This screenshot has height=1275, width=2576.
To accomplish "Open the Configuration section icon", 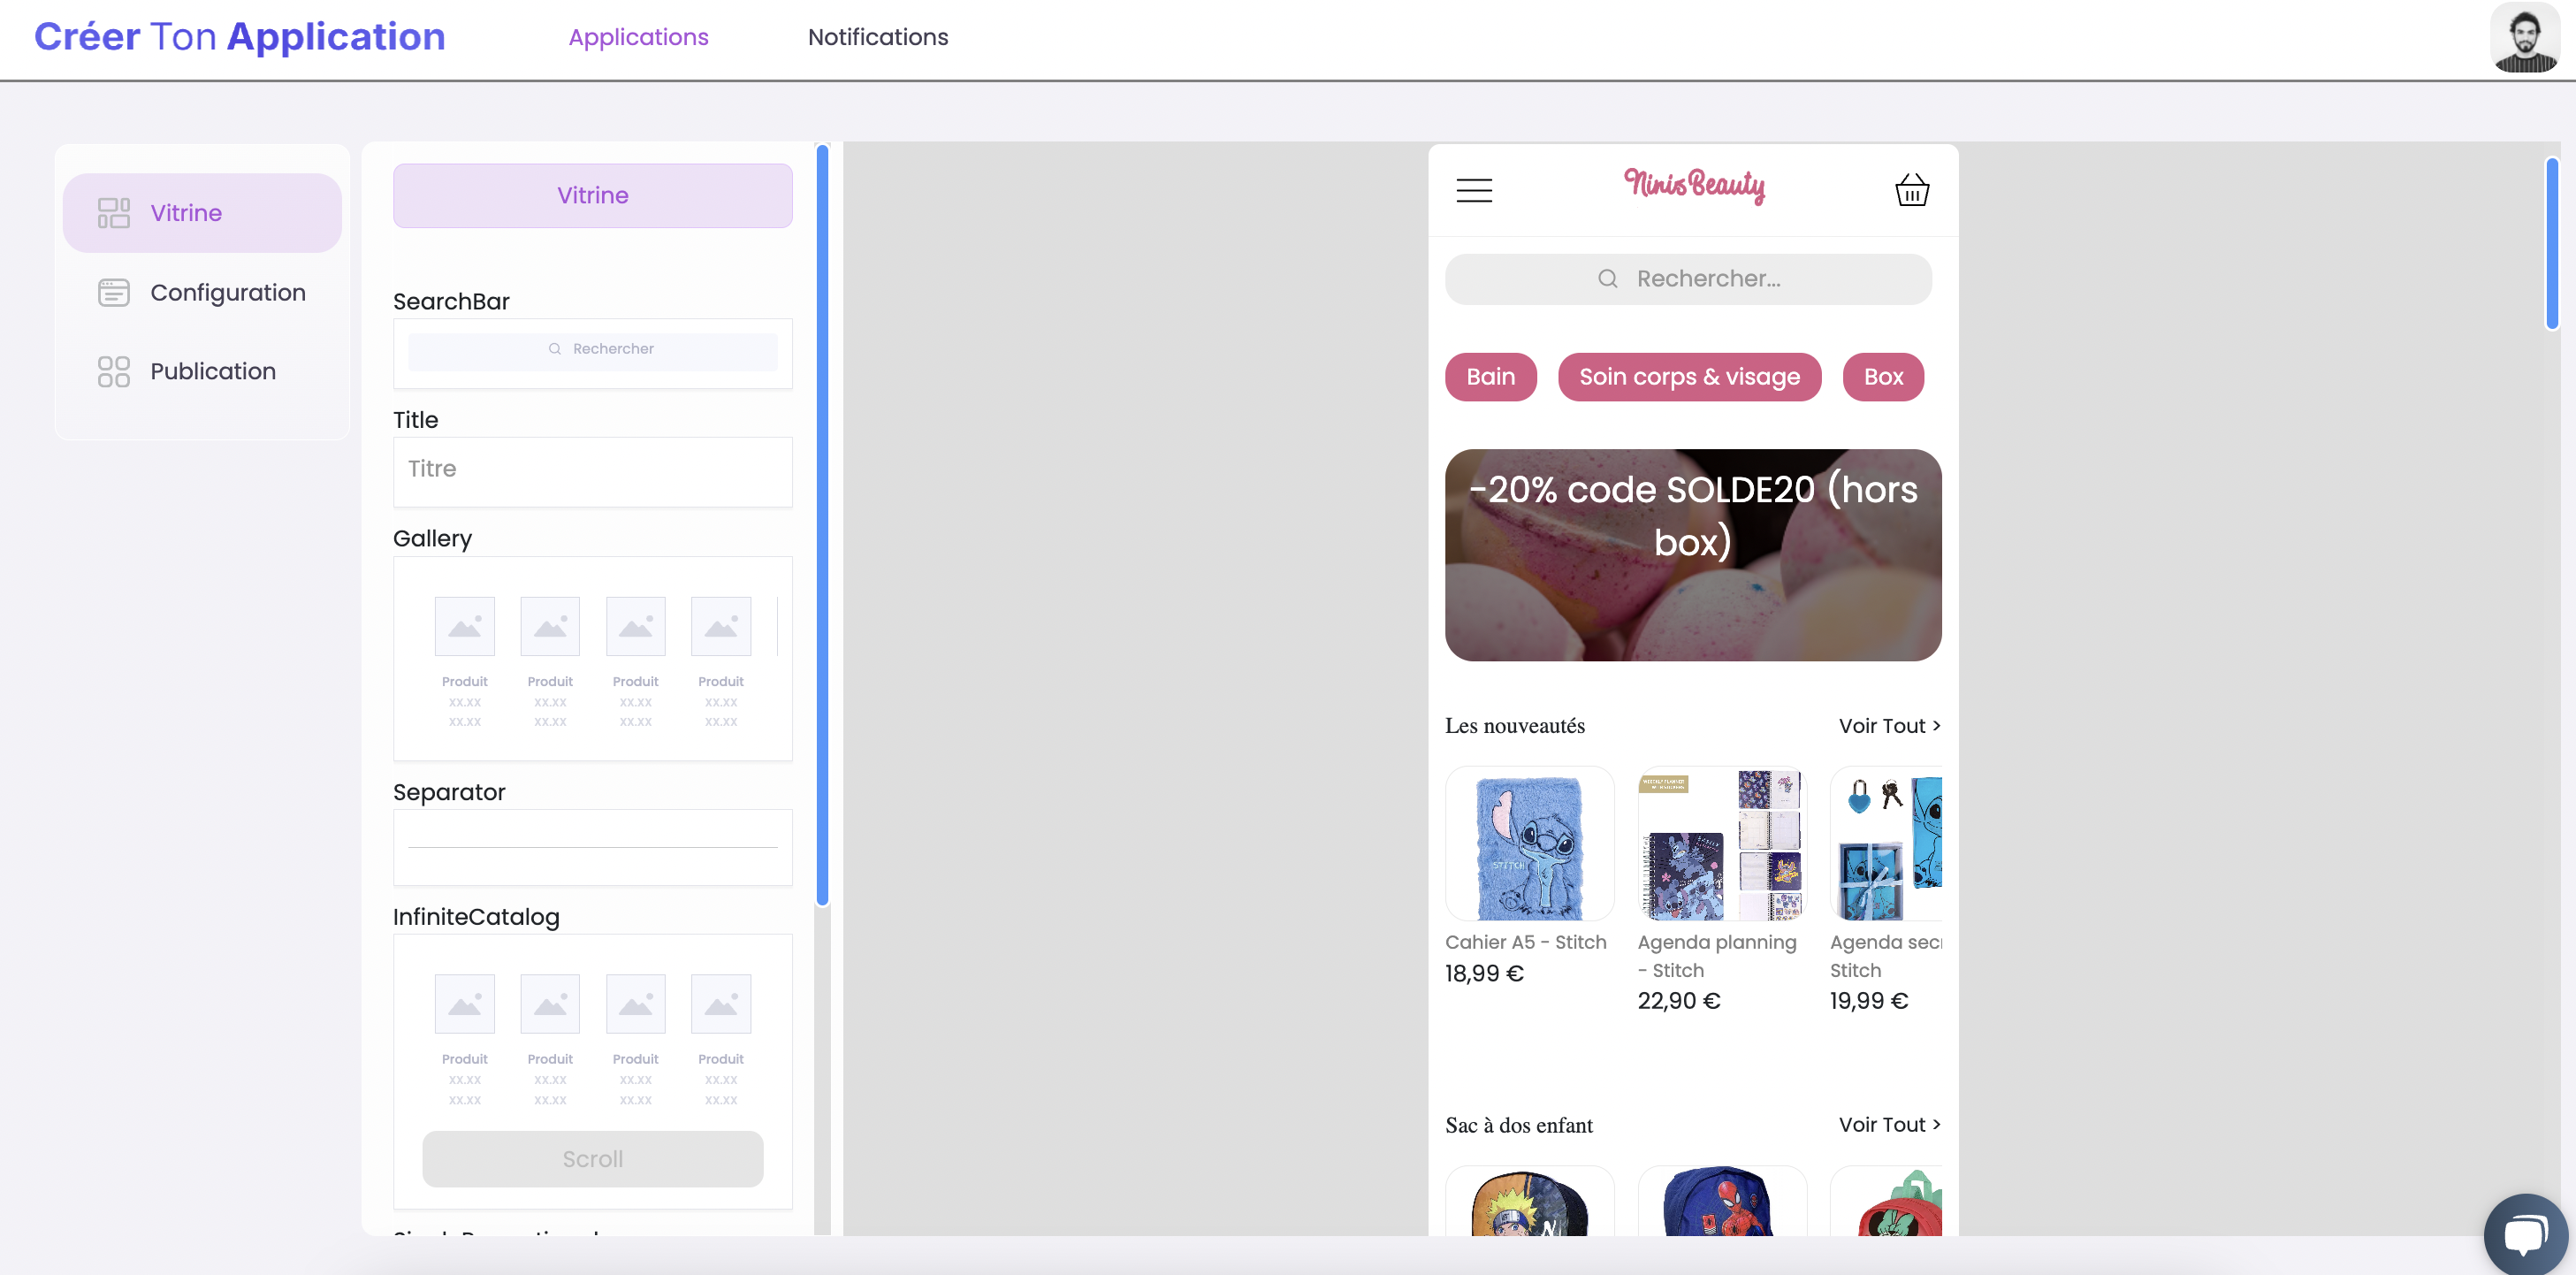I will [114, 292].
